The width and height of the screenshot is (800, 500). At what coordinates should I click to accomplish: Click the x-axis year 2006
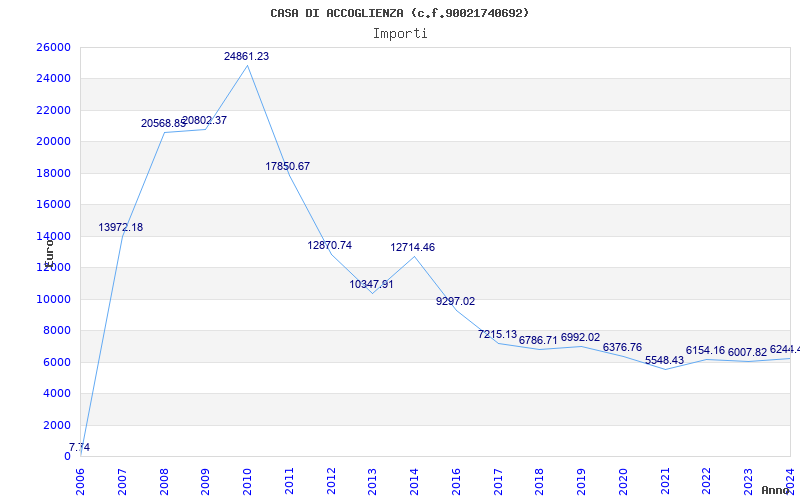[80, 482]
